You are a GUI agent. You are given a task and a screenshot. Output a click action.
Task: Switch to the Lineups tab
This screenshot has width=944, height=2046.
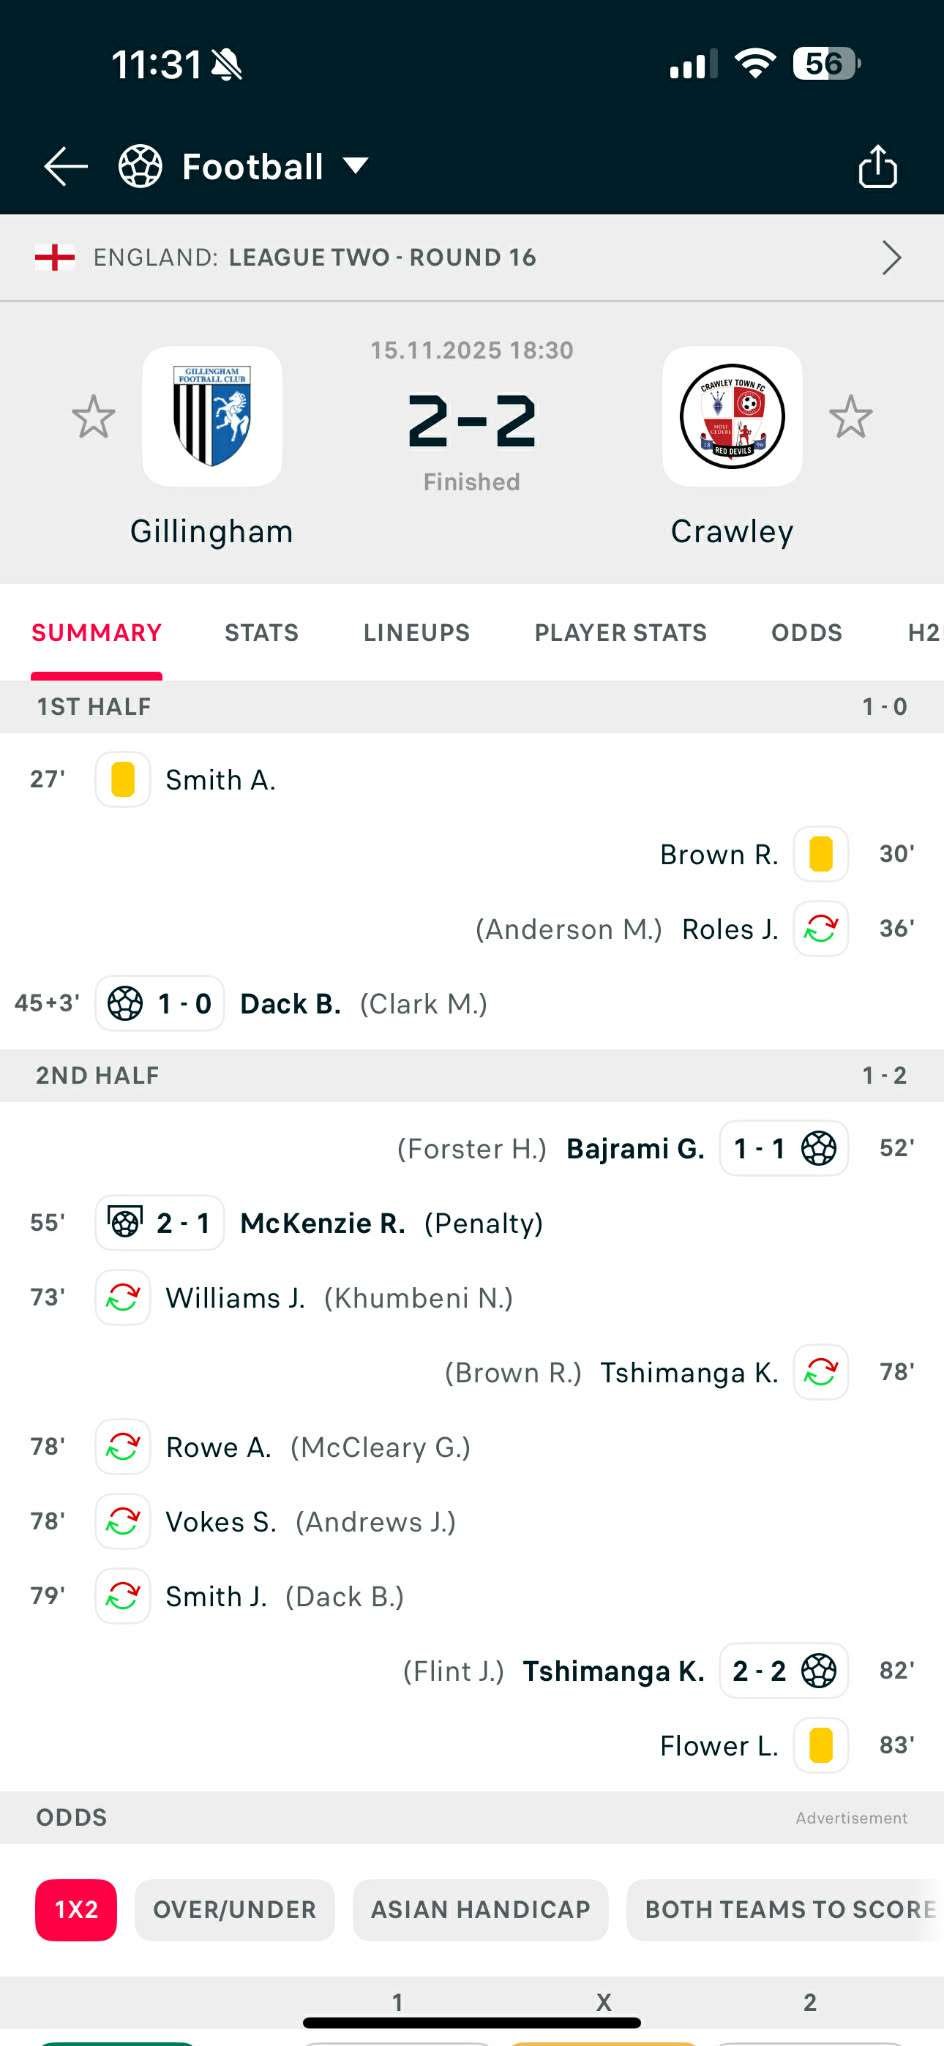[x=416, y=632]
